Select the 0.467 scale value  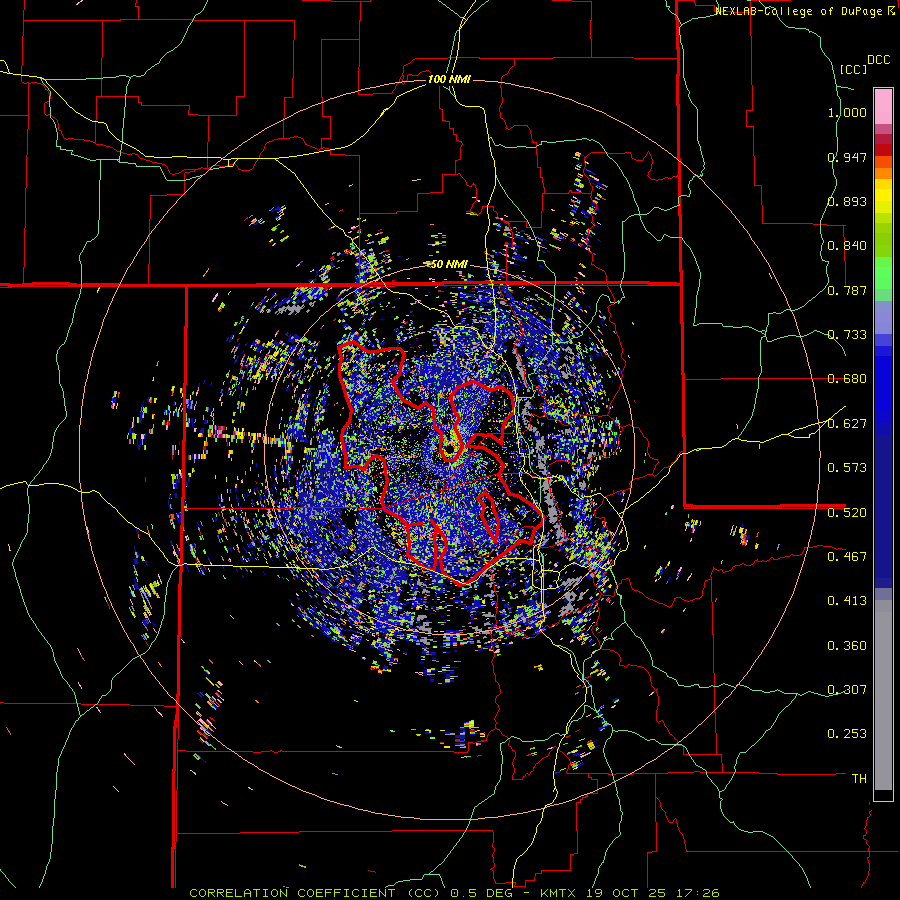click(x=847, y=557)
